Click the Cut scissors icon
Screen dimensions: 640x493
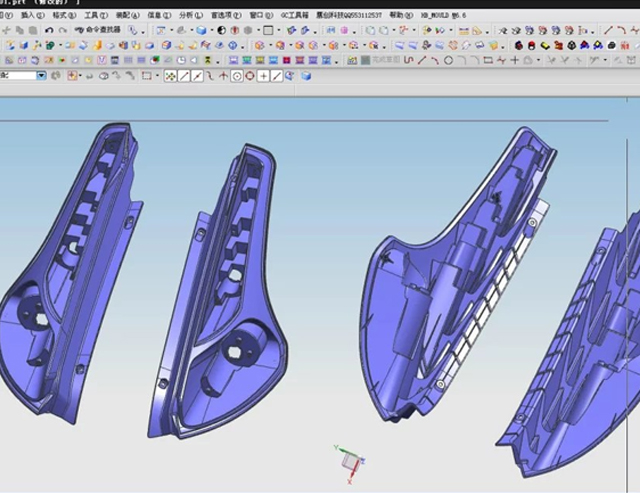[x=6, y=31]
